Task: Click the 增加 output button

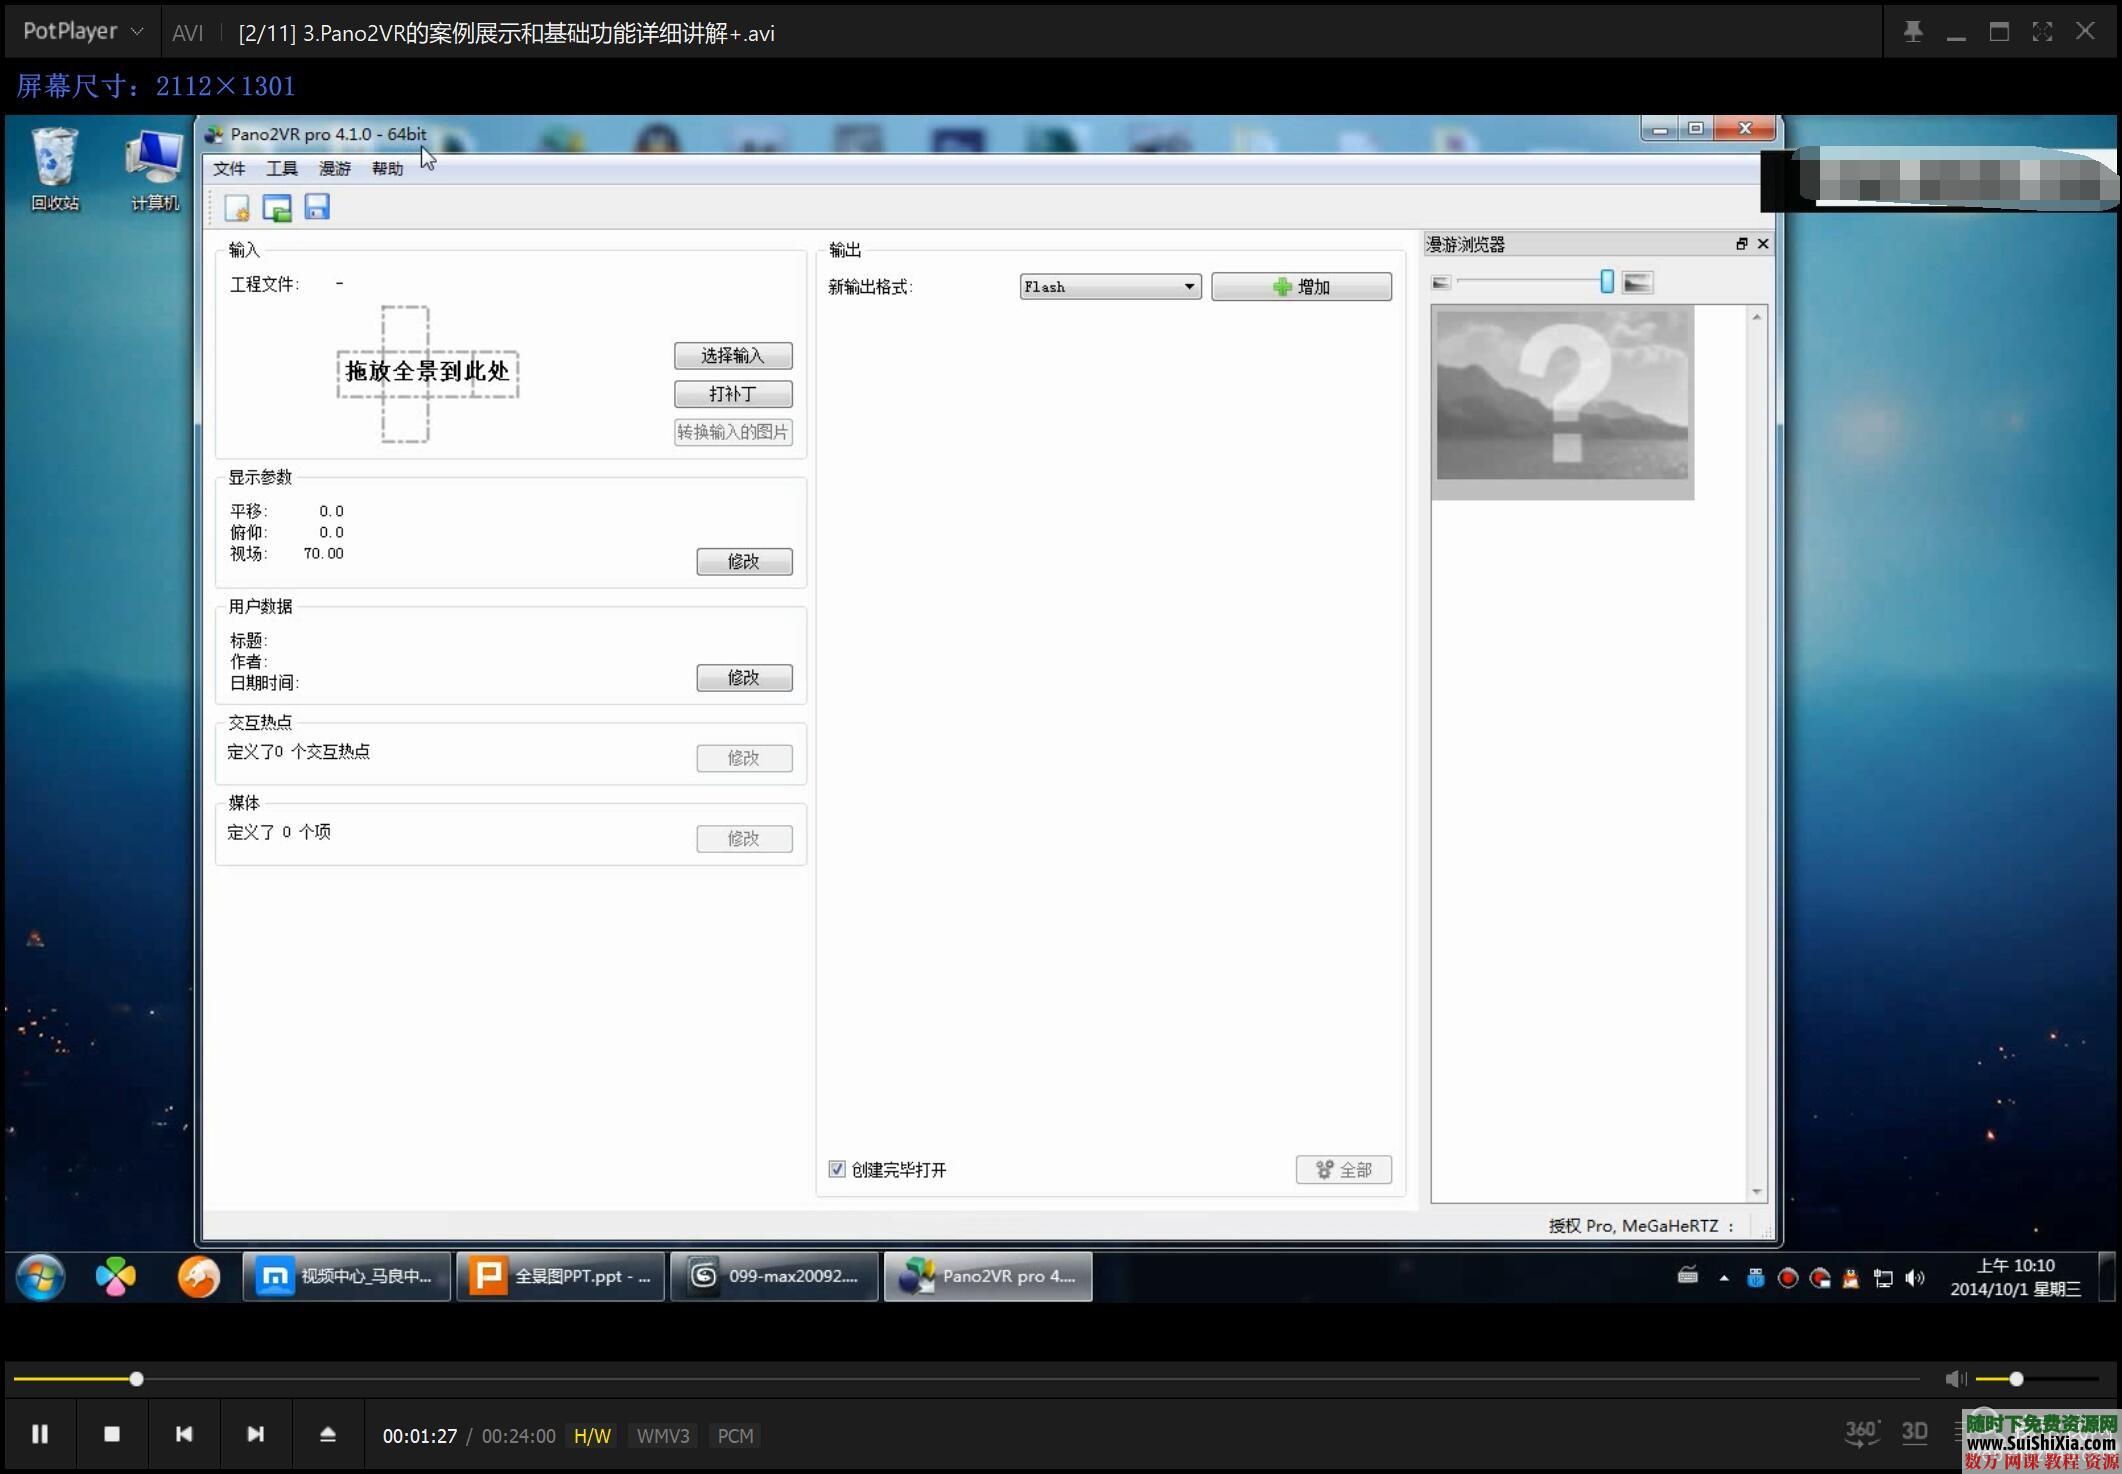Action: [1301, 287]
